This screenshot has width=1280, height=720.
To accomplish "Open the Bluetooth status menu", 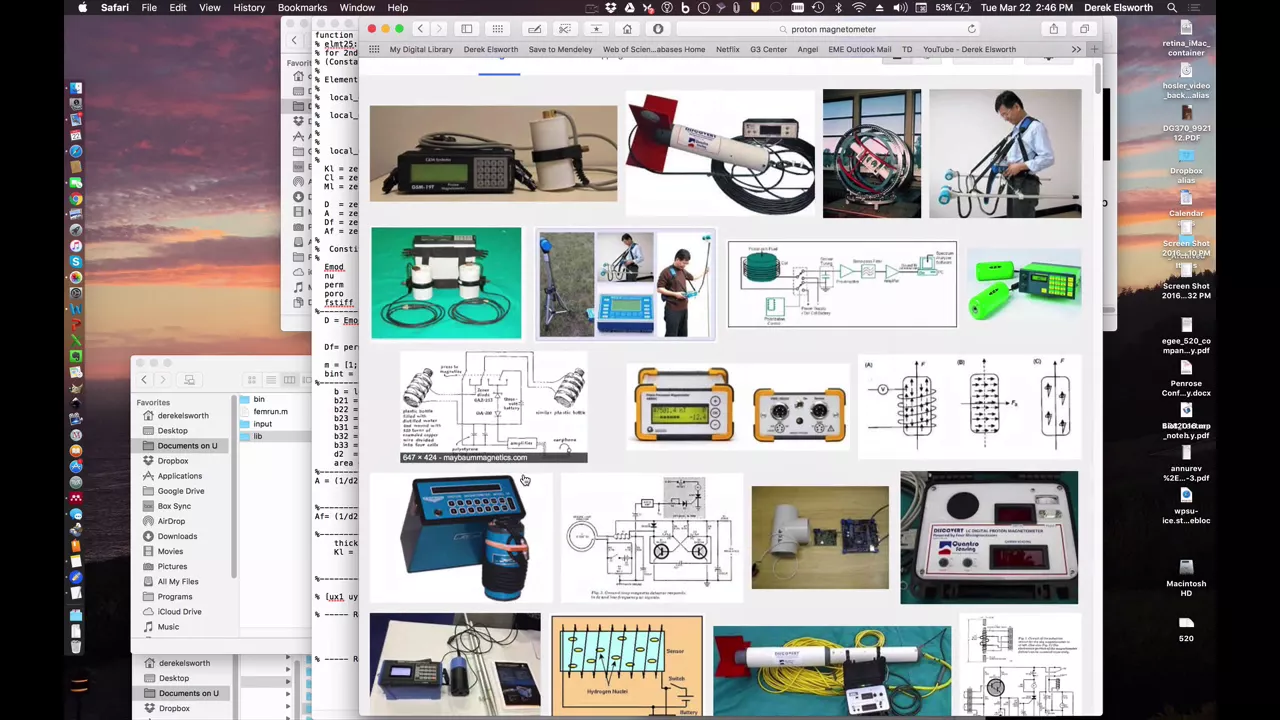I will coord(838,8).
